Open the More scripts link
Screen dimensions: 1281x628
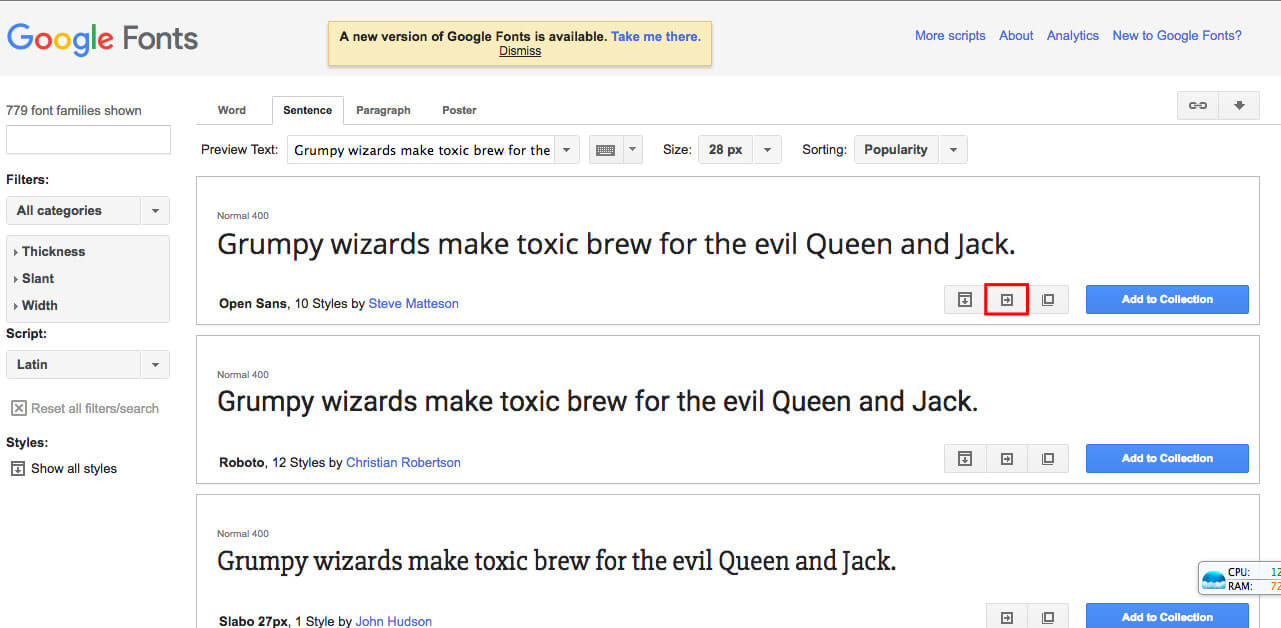tap(950, 36)
